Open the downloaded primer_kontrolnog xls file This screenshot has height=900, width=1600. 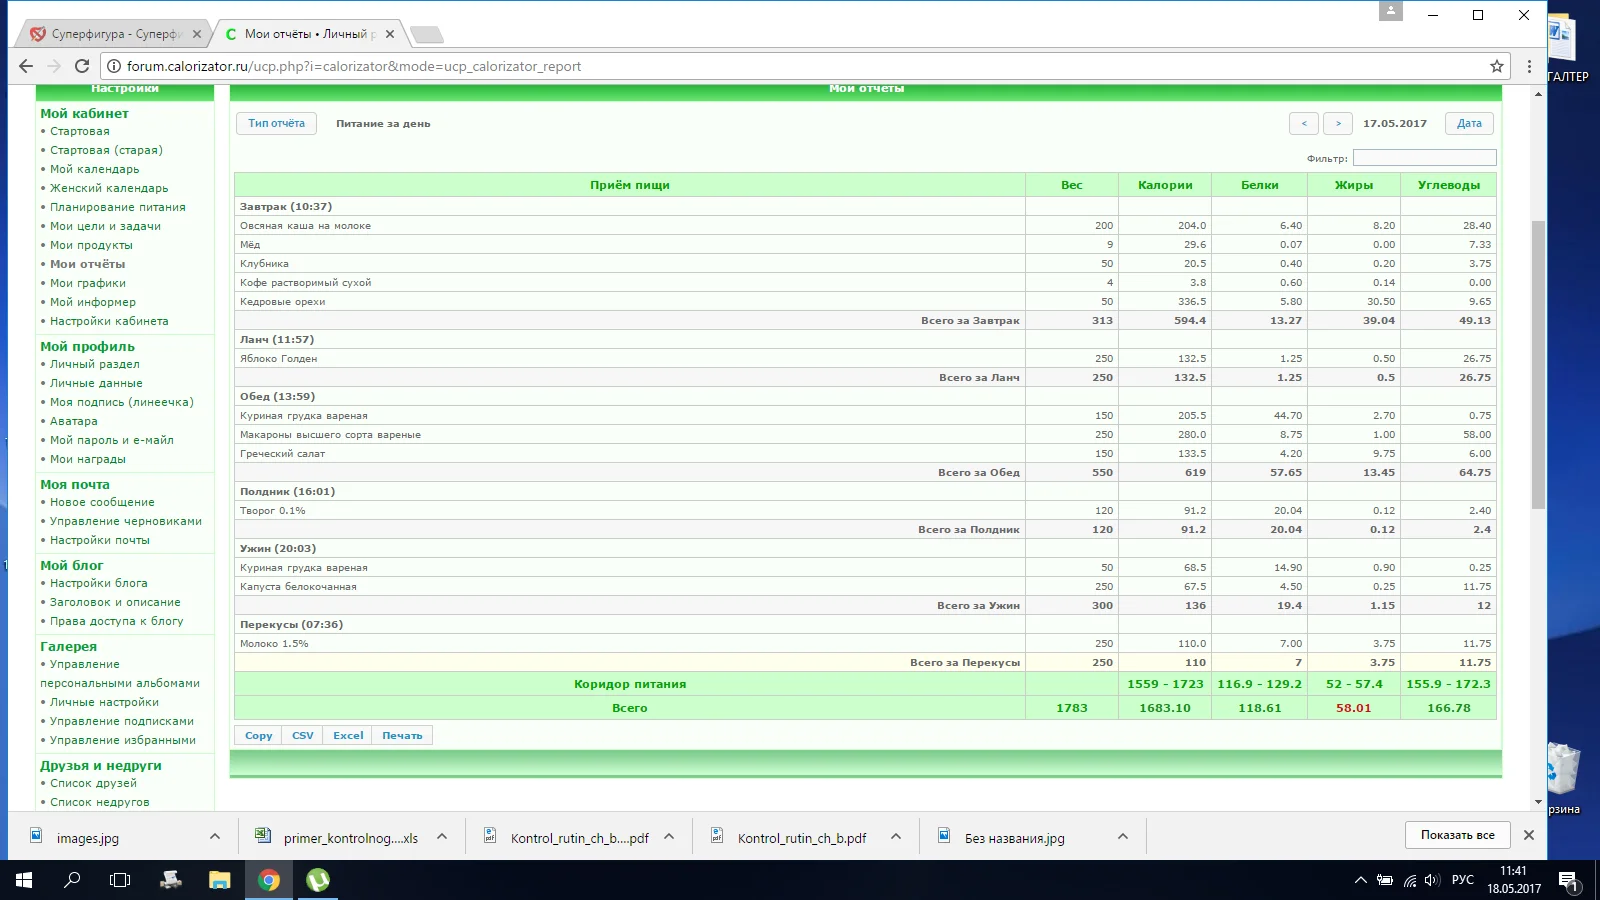coord(350,838)
